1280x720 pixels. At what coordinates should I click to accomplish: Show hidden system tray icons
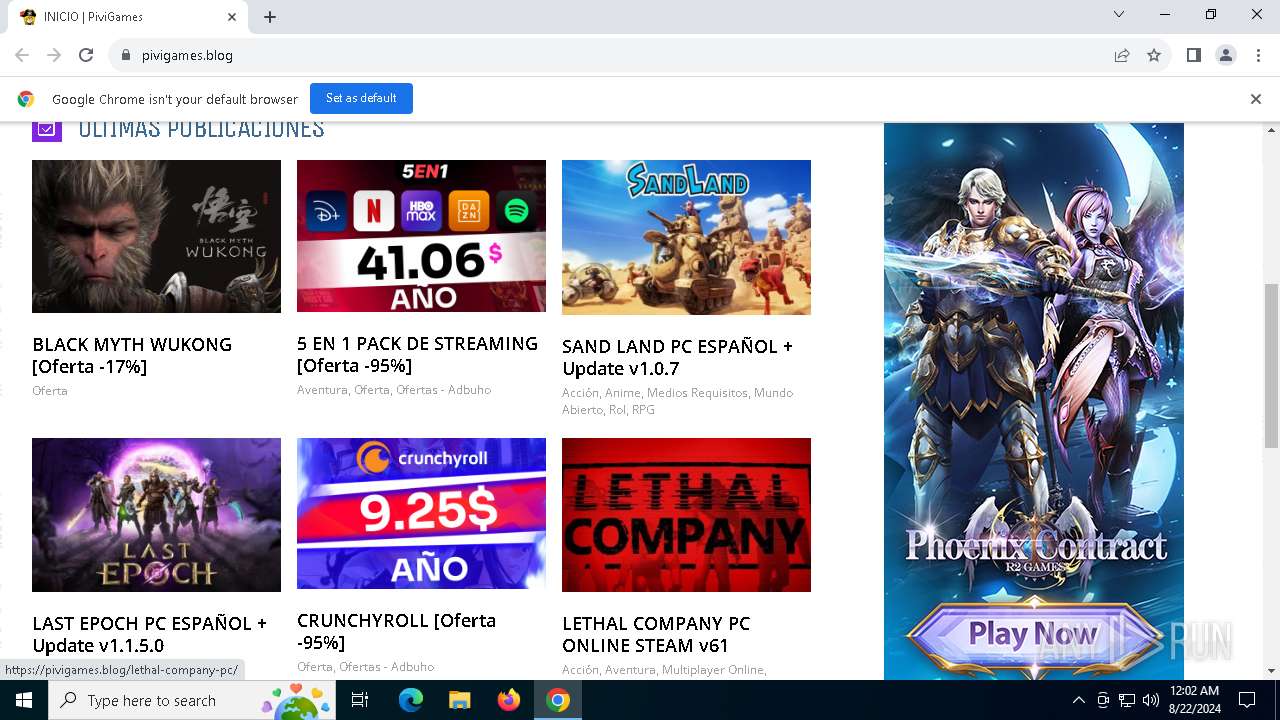coord(1078,700)
